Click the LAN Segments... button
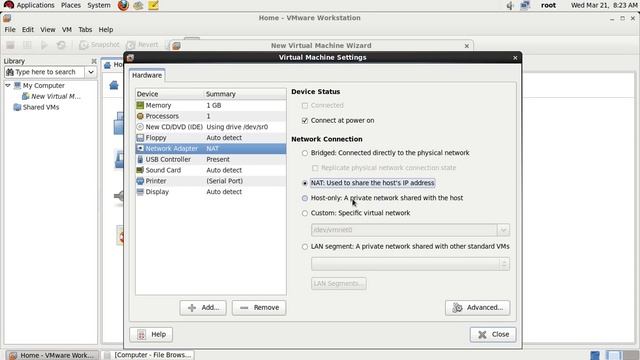 pos(339,284)
